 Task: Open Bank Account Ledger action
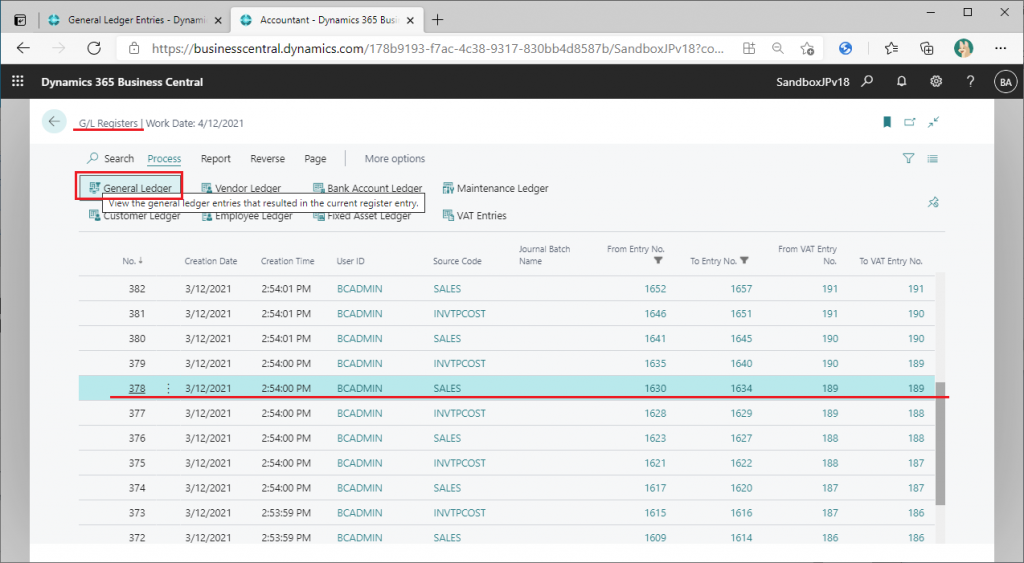coord(368,188)
